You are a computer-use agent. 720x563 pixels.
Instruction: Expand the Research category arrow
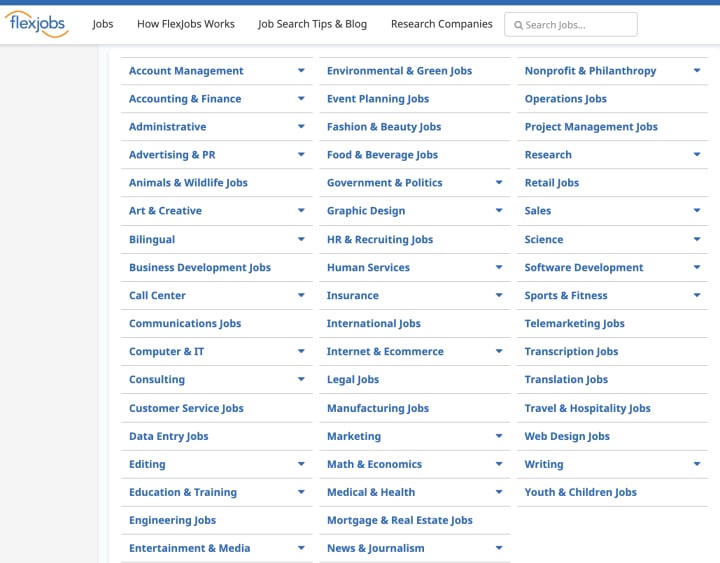[697, 155]
